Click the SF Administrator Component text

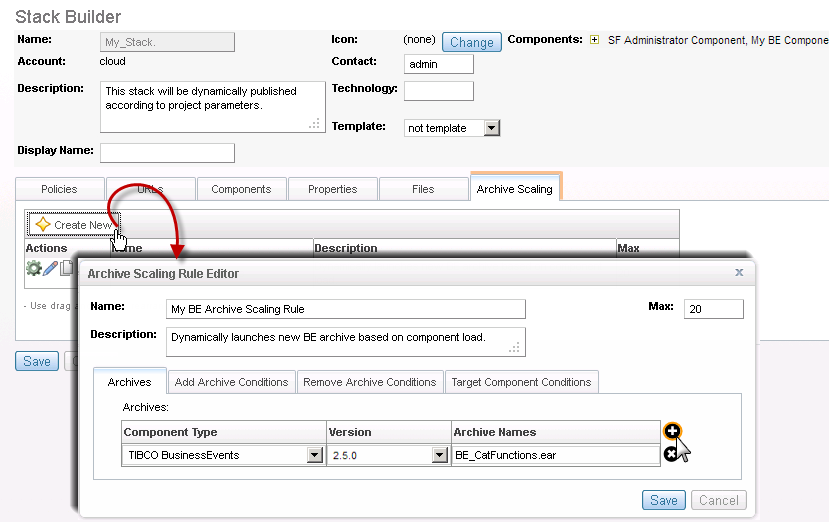pyautogui.click(x=677, y=40)
